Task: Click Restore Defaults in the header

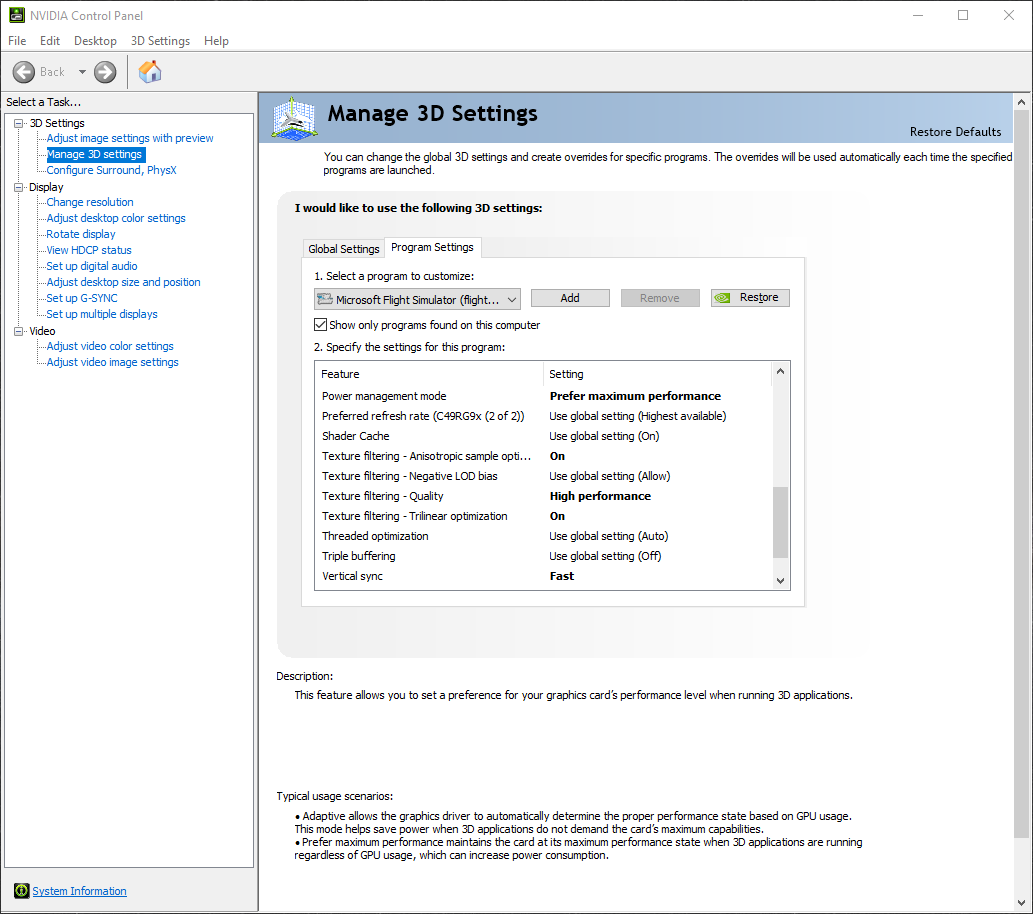Action: point(955,132)
